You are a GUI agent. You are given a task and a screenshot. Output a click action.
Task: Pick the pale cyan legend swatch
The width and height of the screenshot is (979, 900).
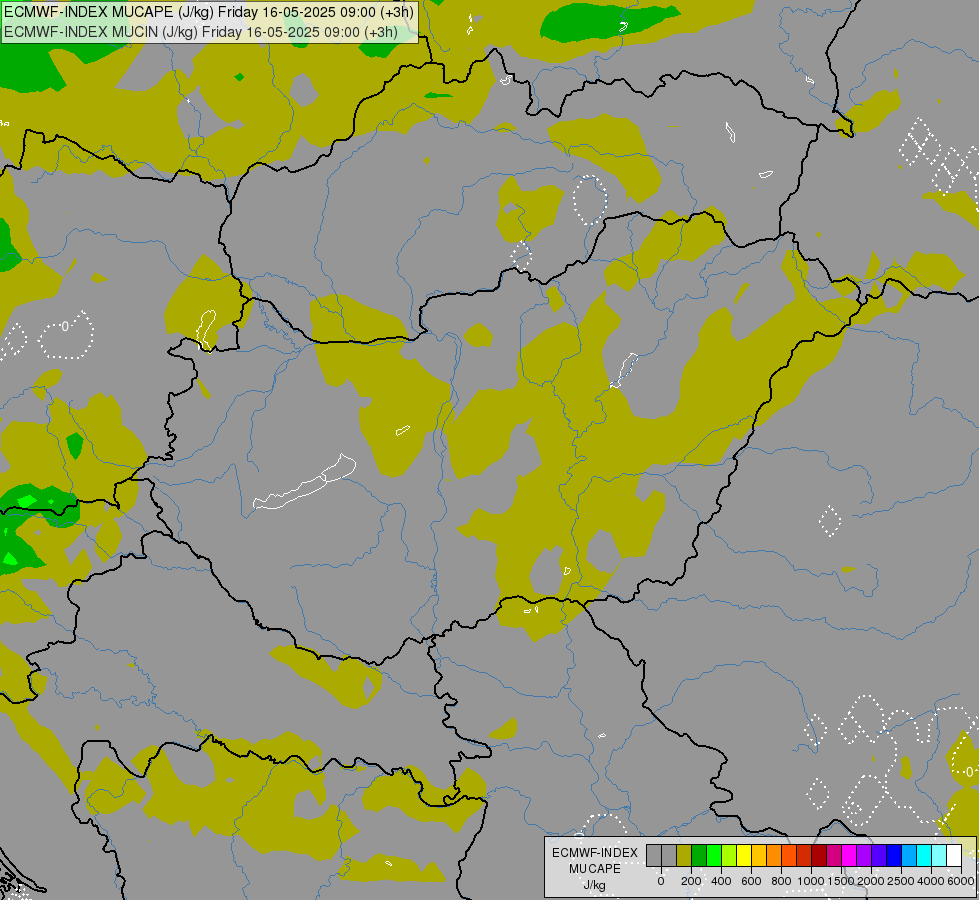tap(940, 855)
